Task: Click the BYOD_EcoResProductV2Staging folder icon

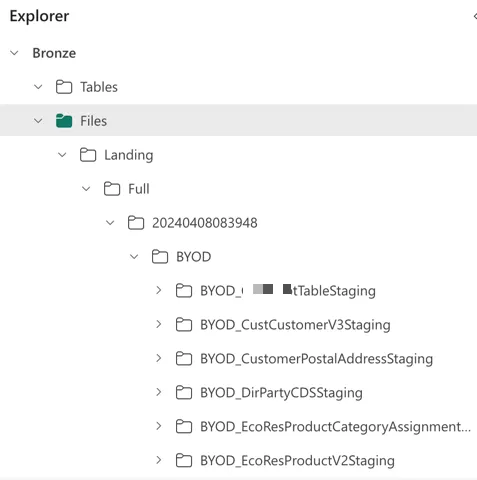Action: click(x=184, y=460)
